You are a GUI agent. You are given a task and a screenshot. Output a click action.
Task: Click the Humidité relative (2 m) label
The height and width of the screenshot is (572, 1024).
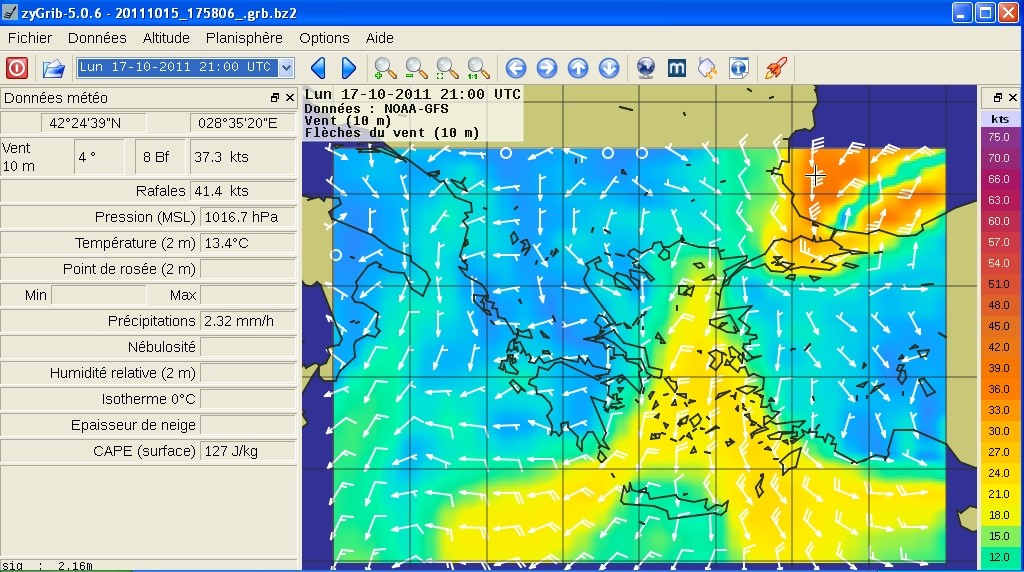(122, 373)
